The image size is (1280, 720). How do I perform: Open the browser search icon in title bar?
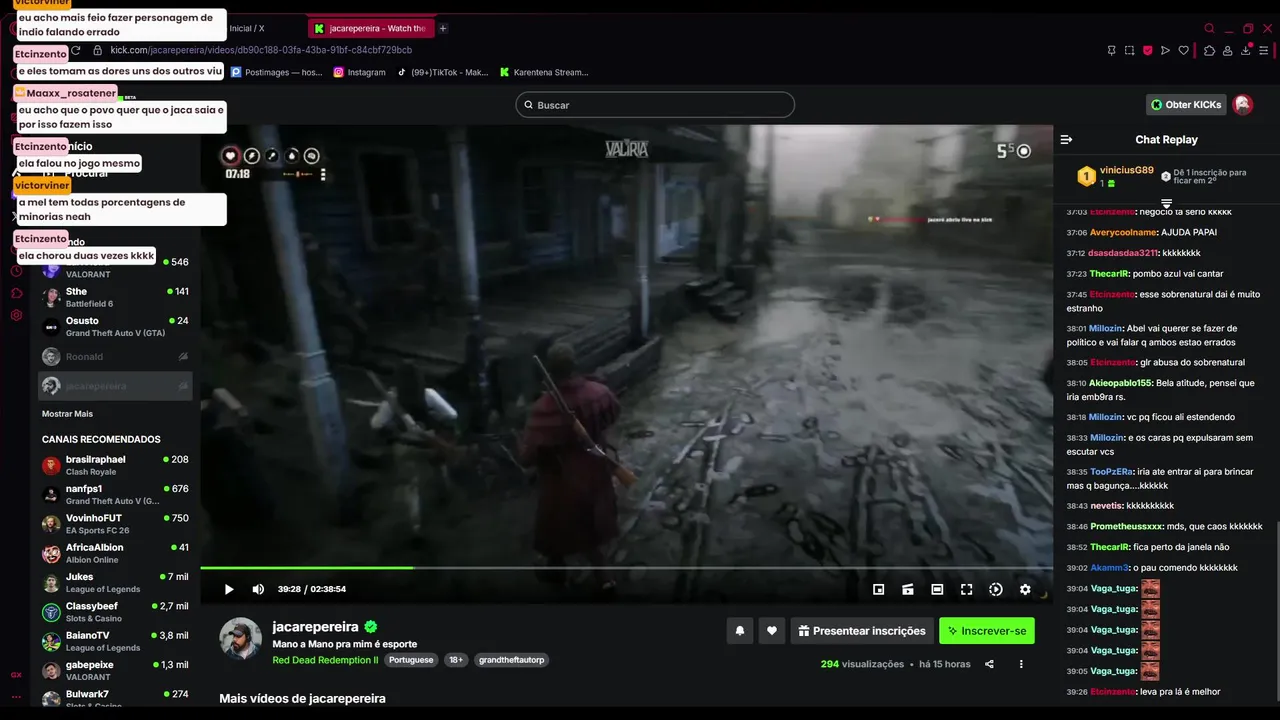(x=1209, y=28)
